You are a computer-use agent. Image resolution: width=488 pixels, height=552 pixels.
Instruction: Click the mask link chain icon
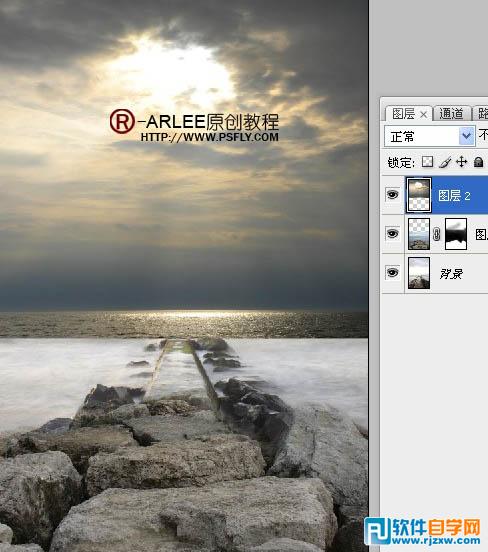tap(437, 234)
